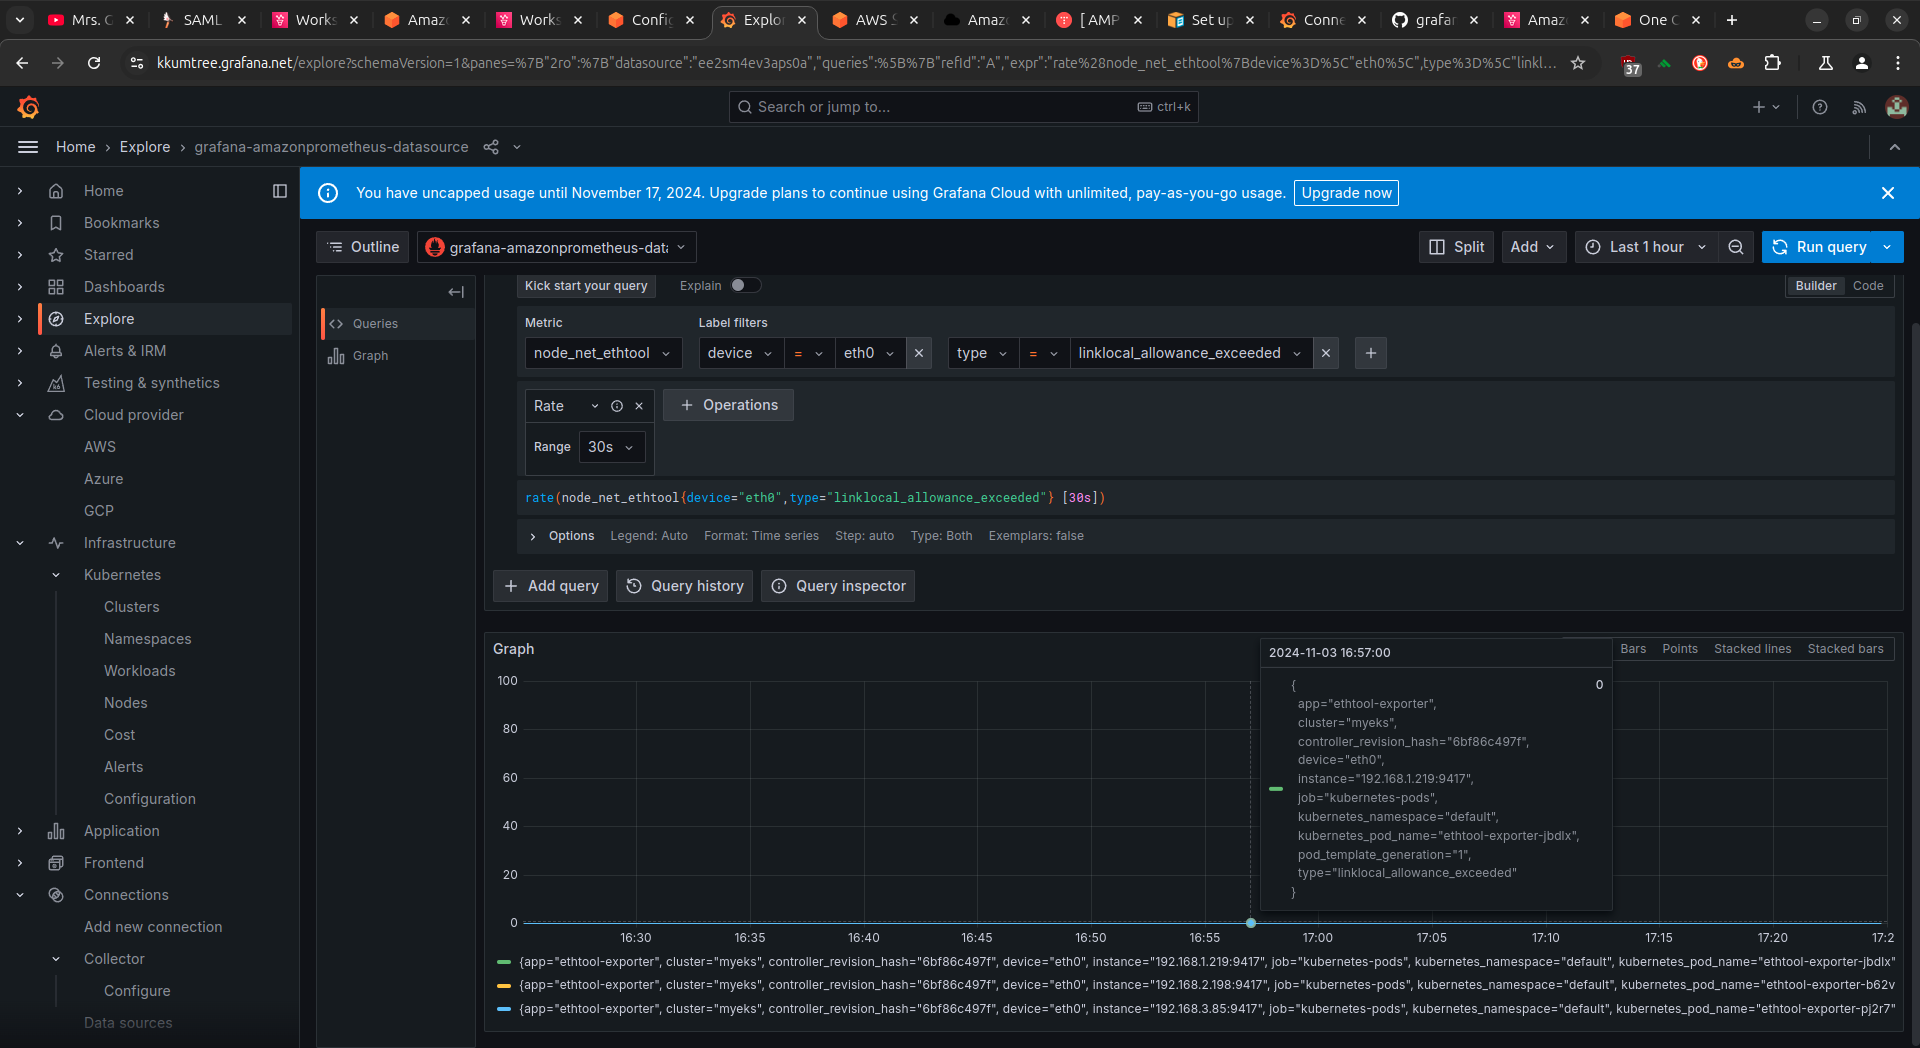Click Kick start your query button
The image size is (1920, 1048).
tap(586, 286)
